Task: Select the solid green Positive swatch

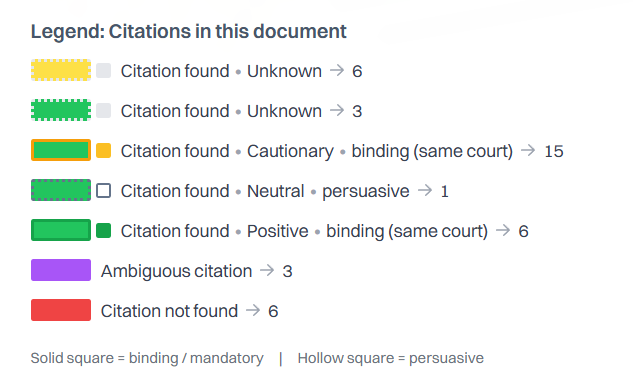Action: point(61,230)
